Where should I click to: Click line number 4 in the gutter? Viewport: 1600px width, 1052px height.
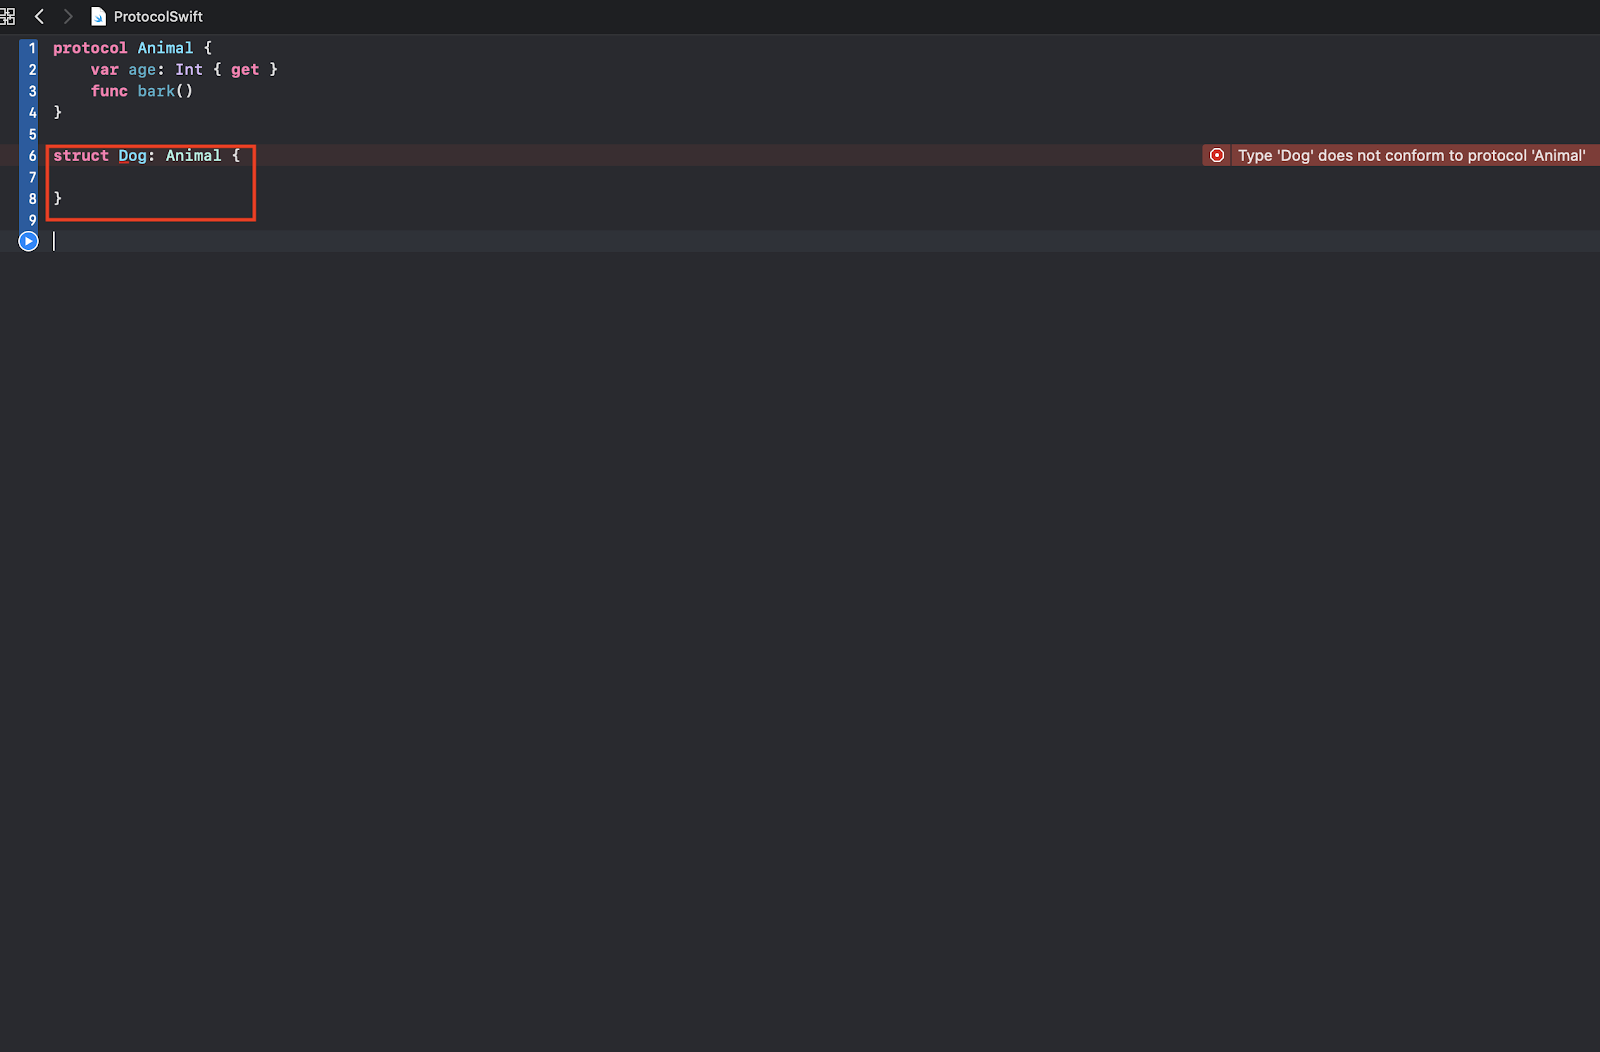(x=32, y=112)
